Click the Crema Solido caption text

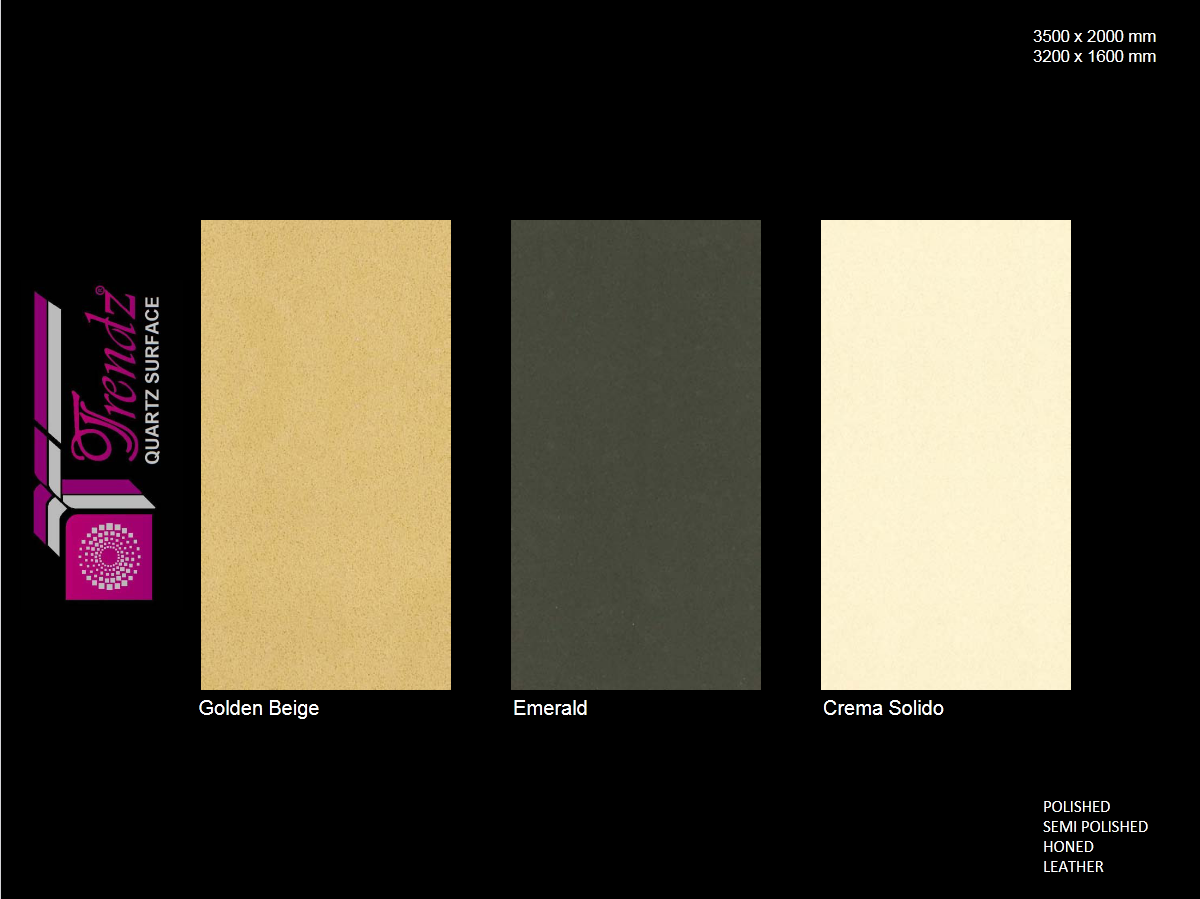click(x=883, y=708)
